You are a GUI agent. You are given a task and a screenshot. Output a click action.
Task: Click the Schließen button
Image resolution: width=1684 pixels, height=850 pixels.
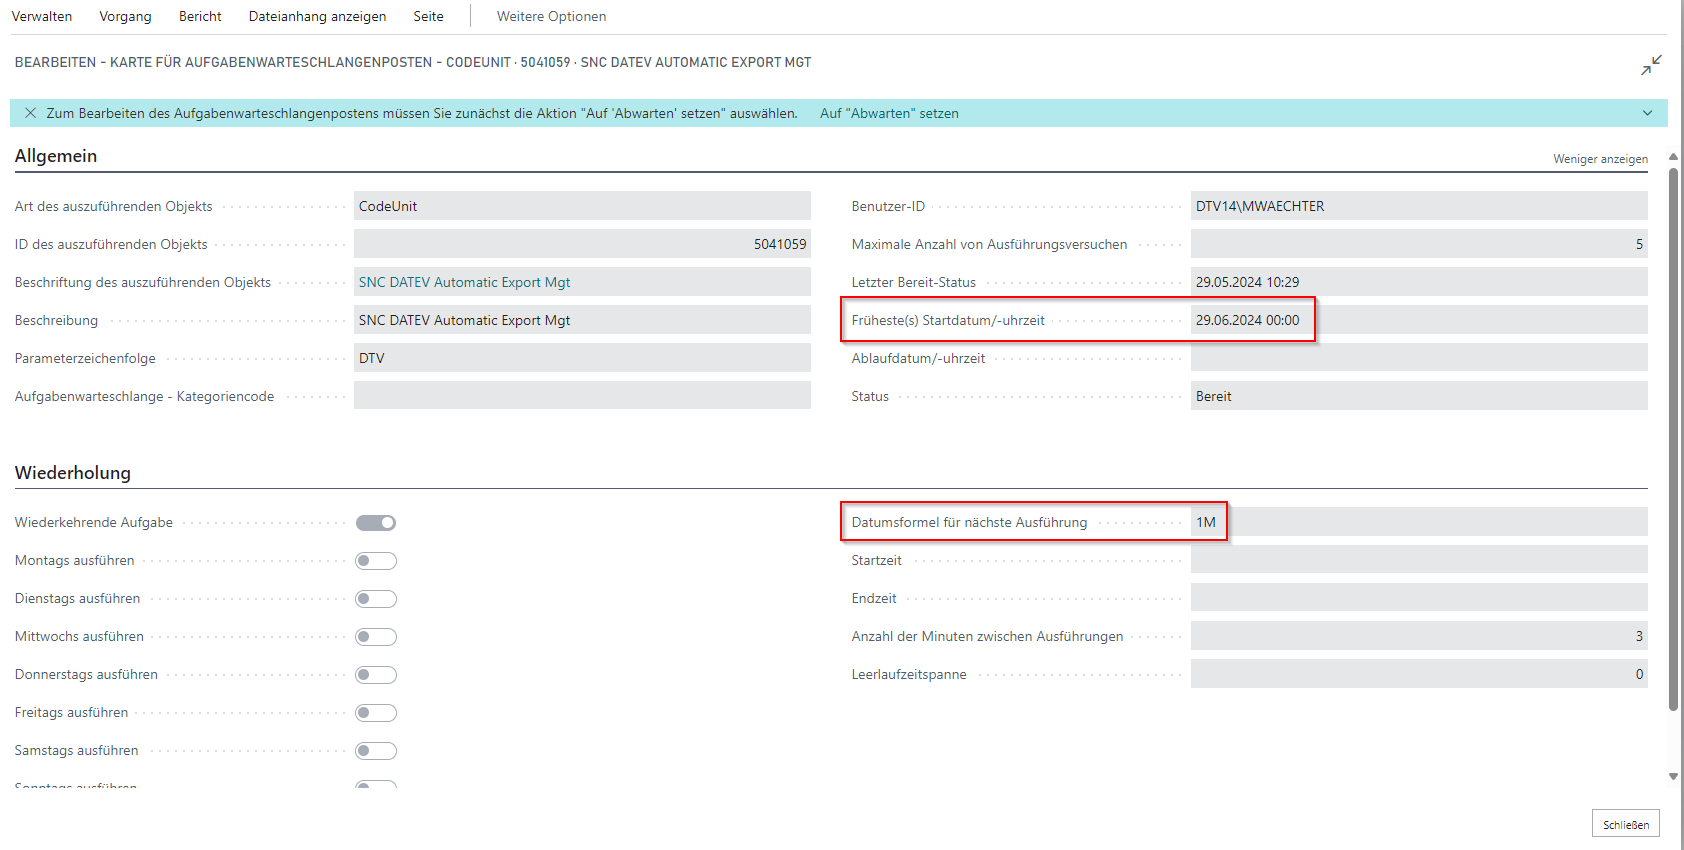point(1625,824)
